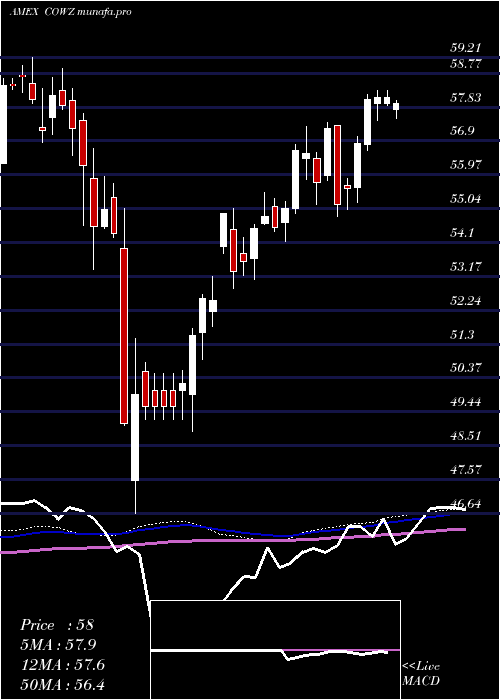This screenshot has height=700, width=500.
Task: Click the 50.37 price axis label
Action: (x=465, y=368)
